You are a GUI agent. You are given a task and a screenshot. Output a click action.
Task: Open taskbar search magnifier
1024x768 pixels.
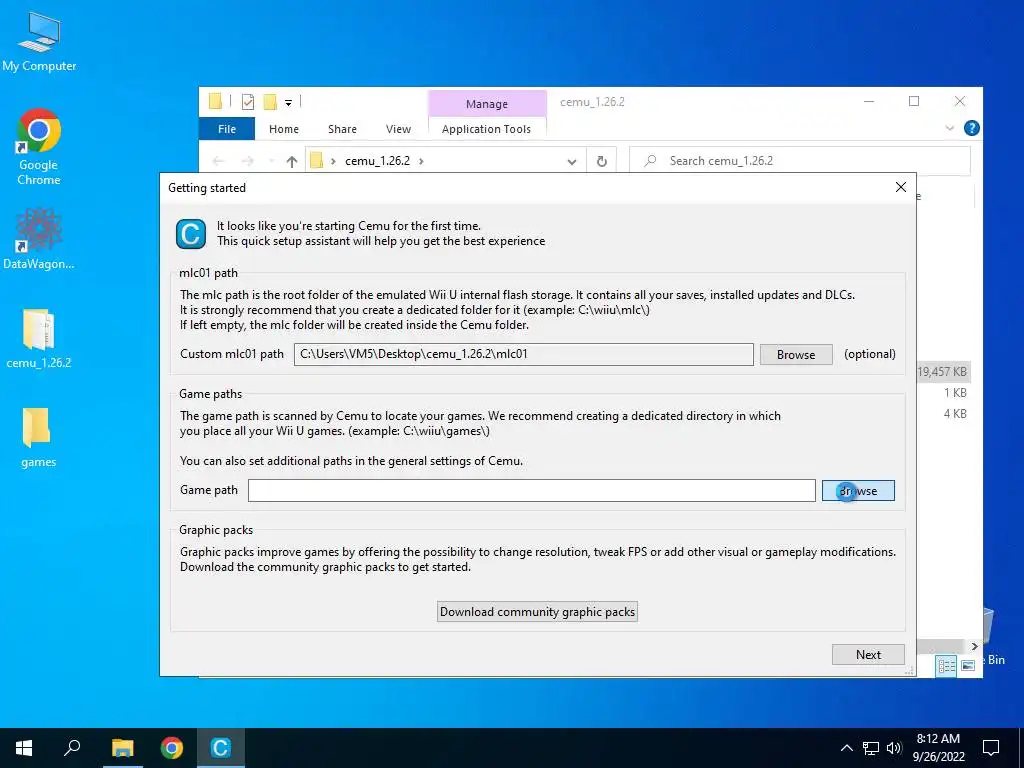tap(72, 748)
